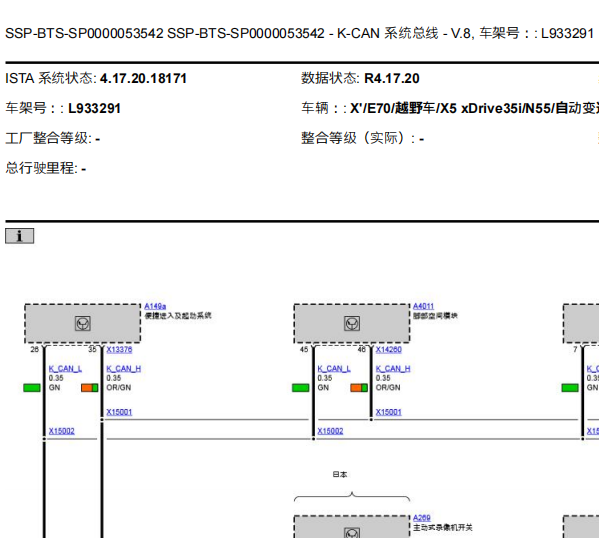Click the info 'i' button
599x538 pixels.
coord(19,236)
